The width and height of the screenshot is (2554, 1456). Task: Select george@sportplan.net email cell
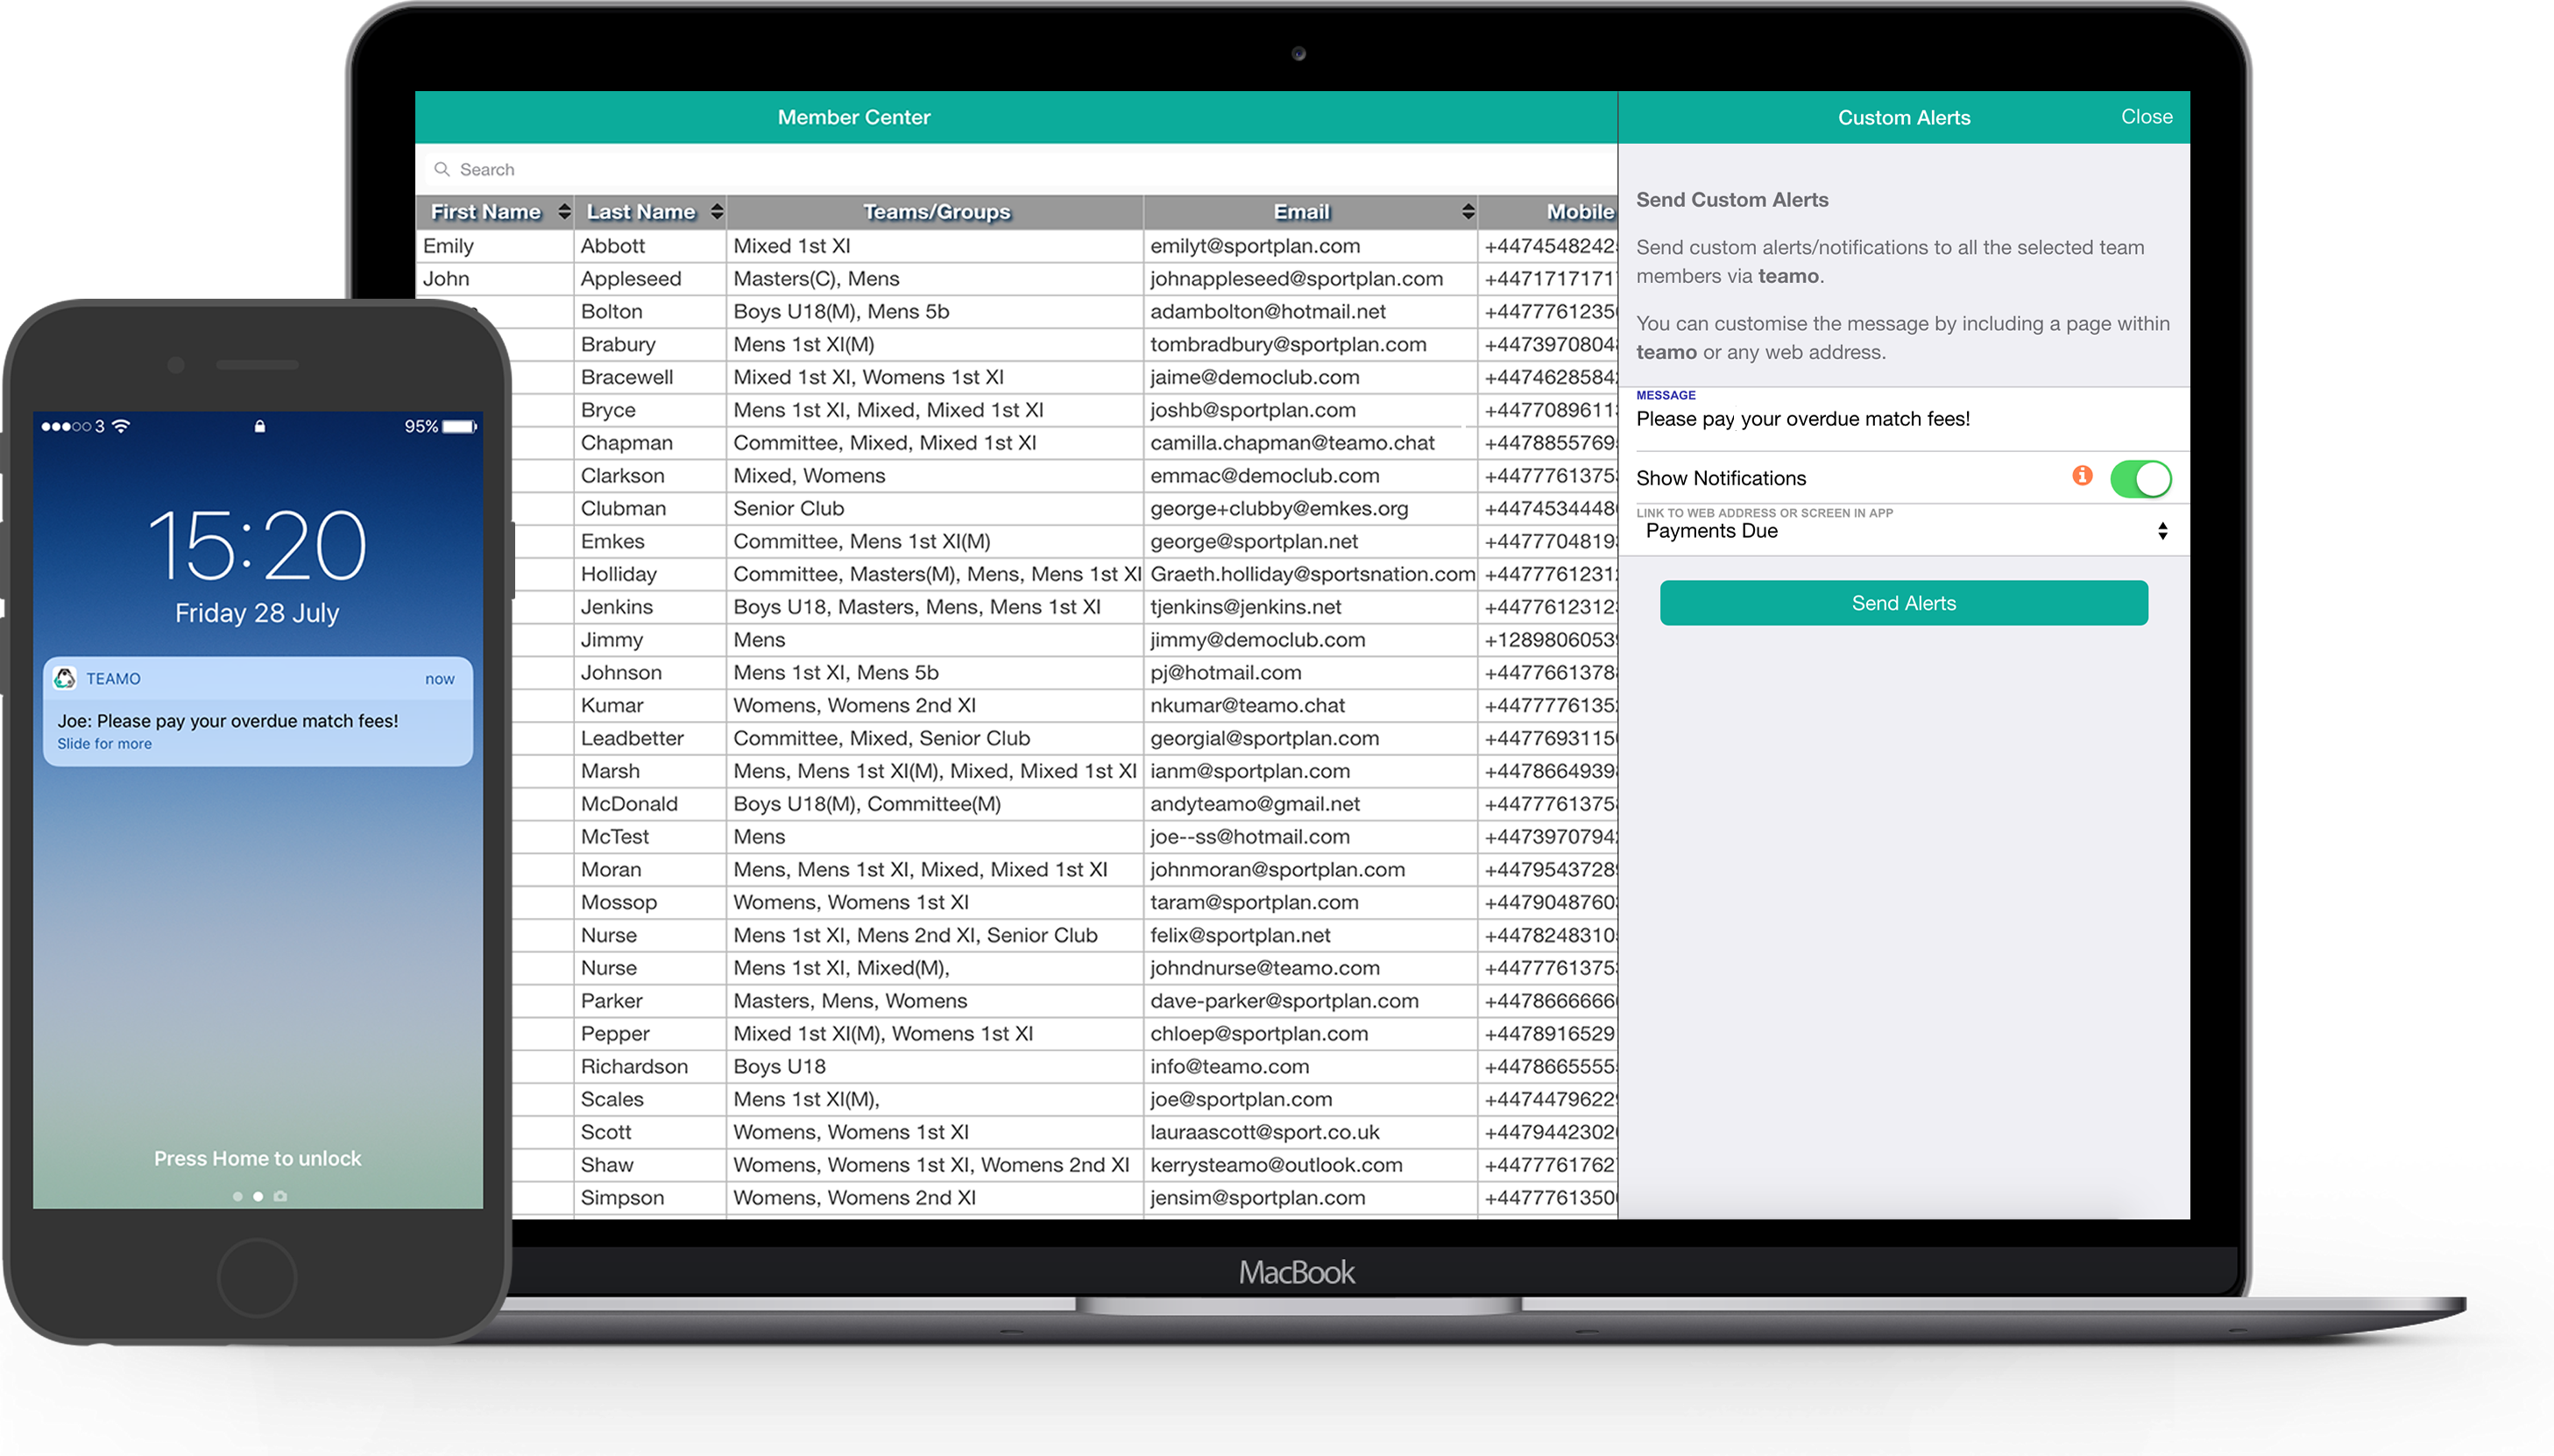(x=1310, y=541)
